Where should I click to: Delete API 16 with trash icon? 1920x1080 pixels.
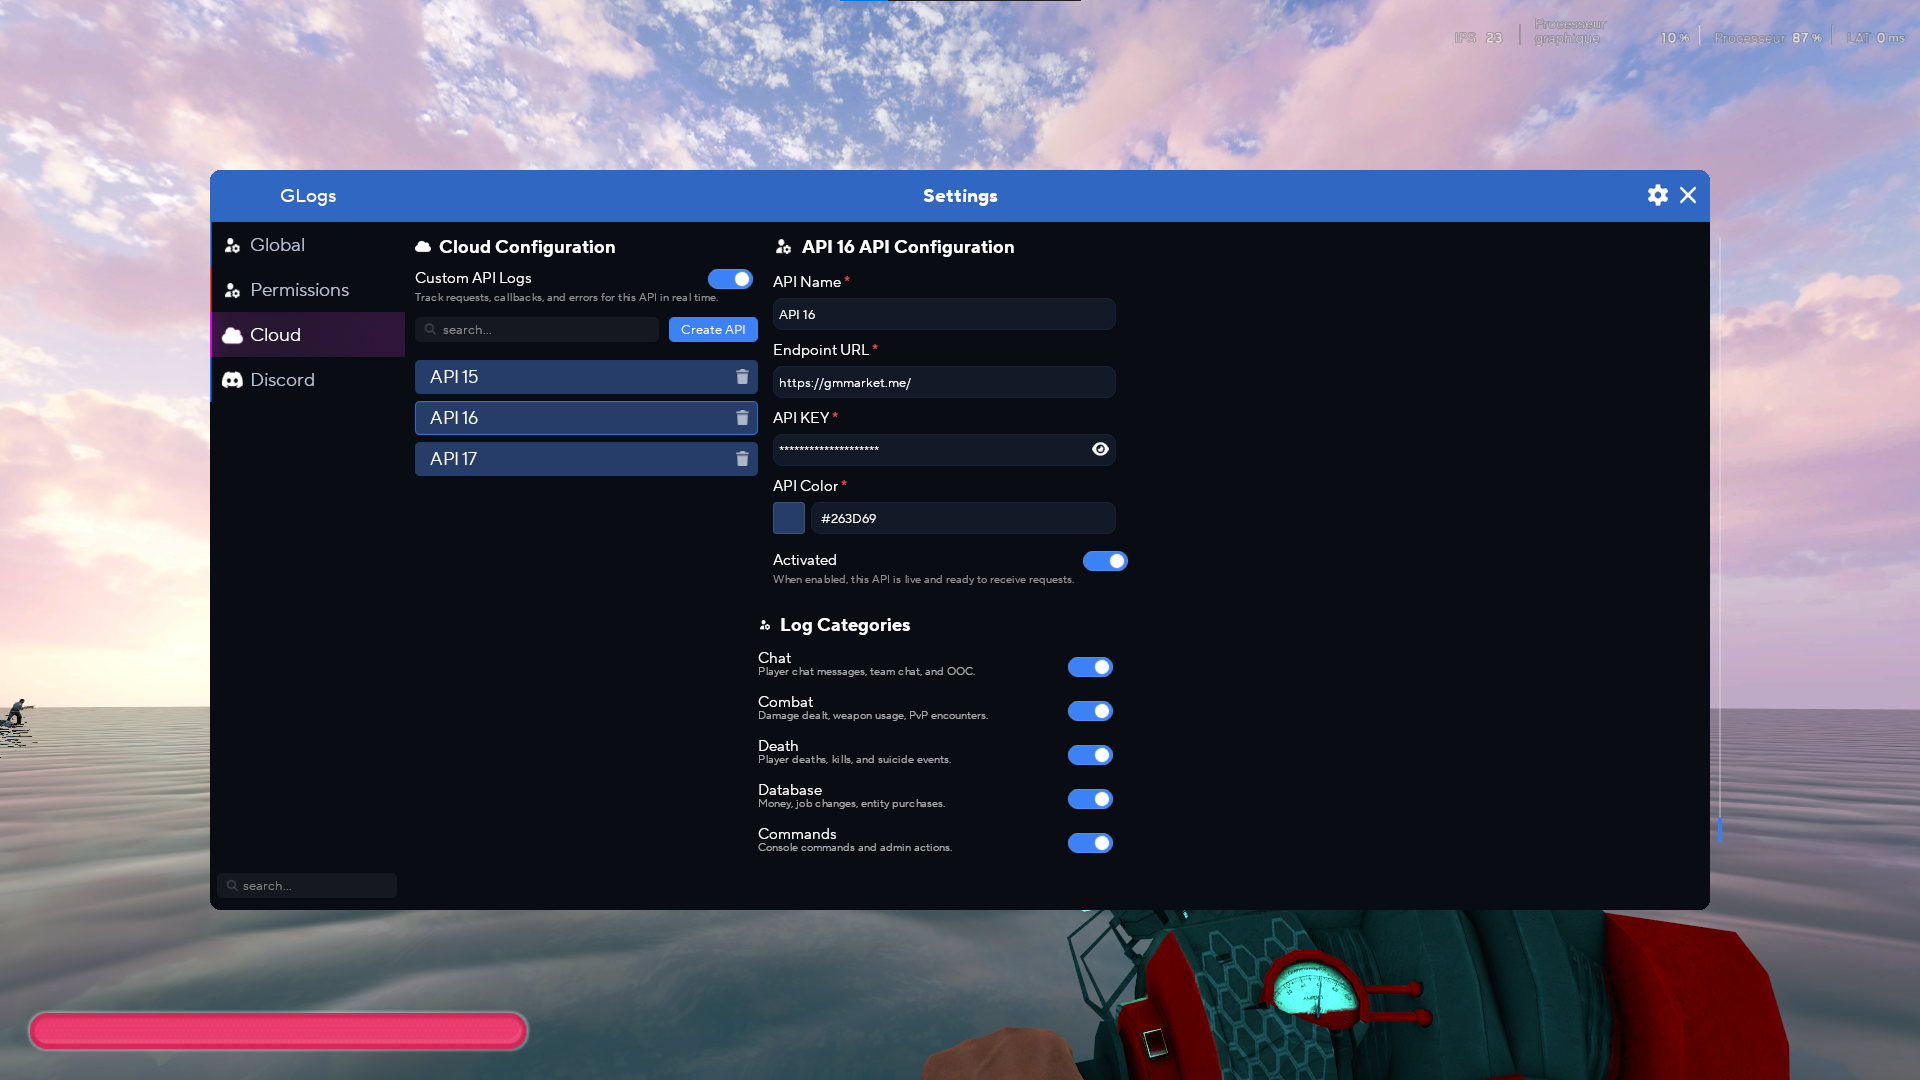coord(742,418)
